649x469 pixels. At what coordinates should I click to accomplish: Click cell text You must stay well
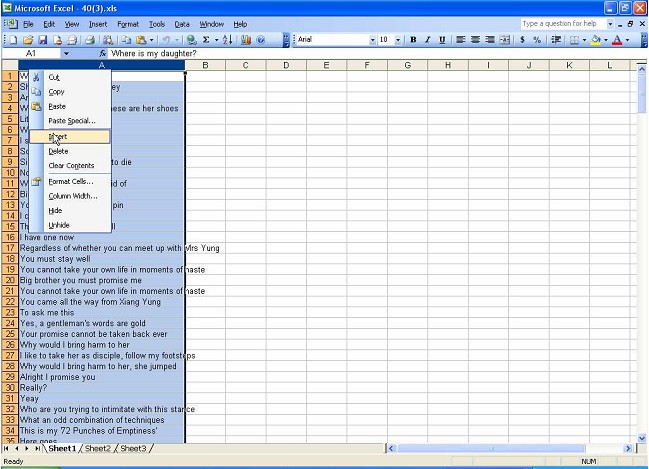tap(55, 259)
